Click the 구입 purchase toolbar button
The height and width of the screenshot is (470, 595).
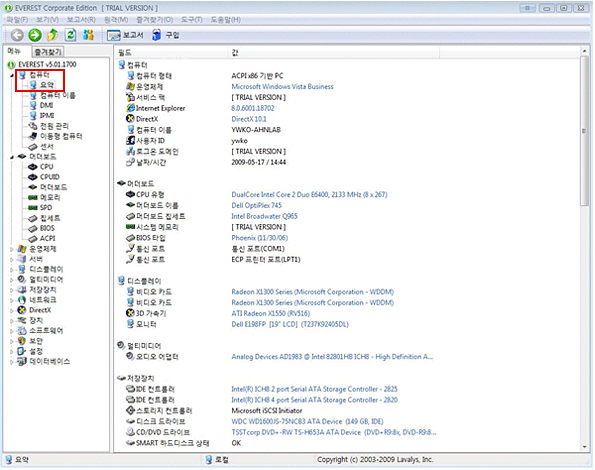(x=165, y=35)
